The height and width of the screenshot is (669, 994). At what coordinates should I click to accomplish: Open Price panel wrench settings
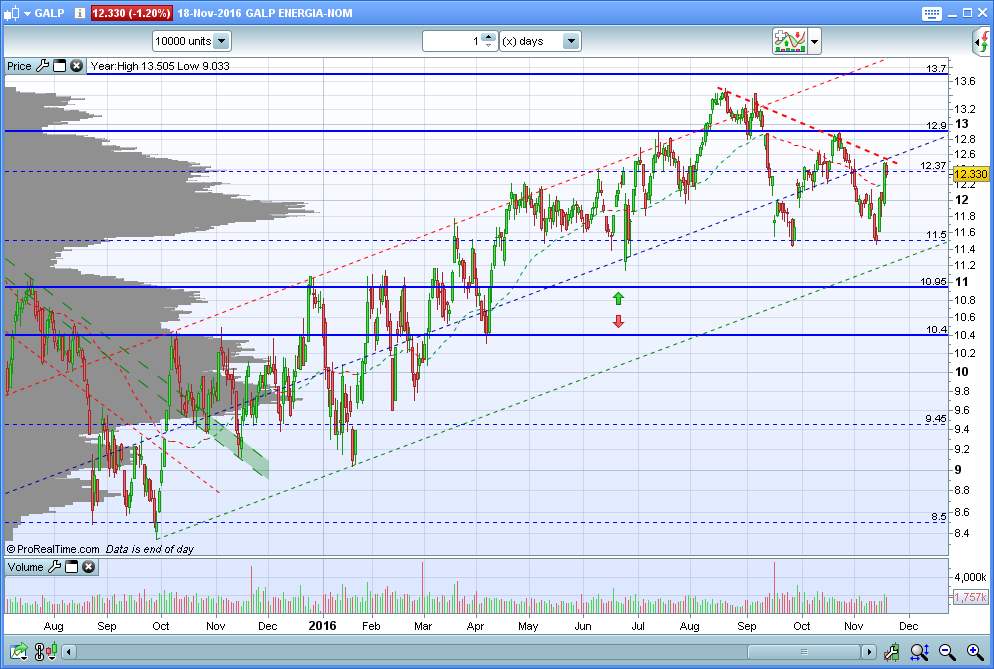pyautogui.click(x=42, y=66)
